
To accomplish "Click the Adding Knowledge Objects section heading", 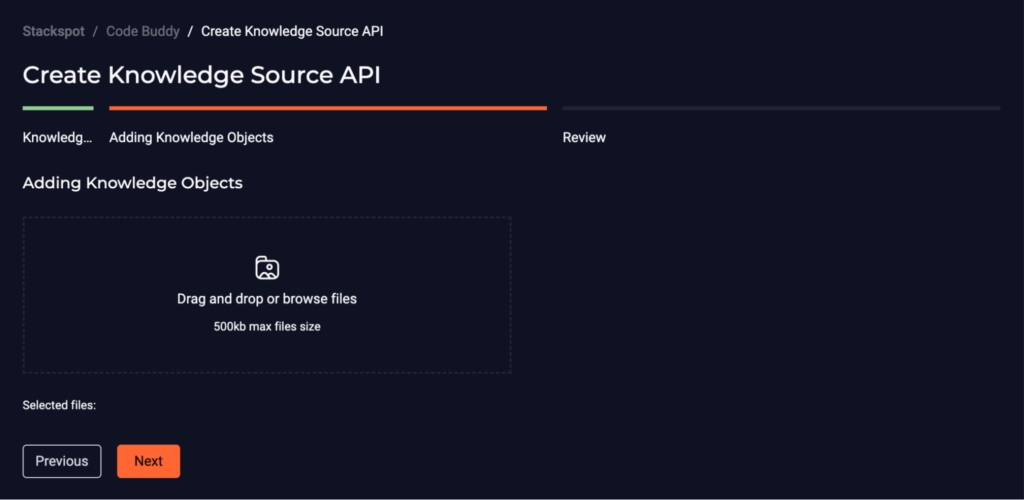I will tap(133, 183).
